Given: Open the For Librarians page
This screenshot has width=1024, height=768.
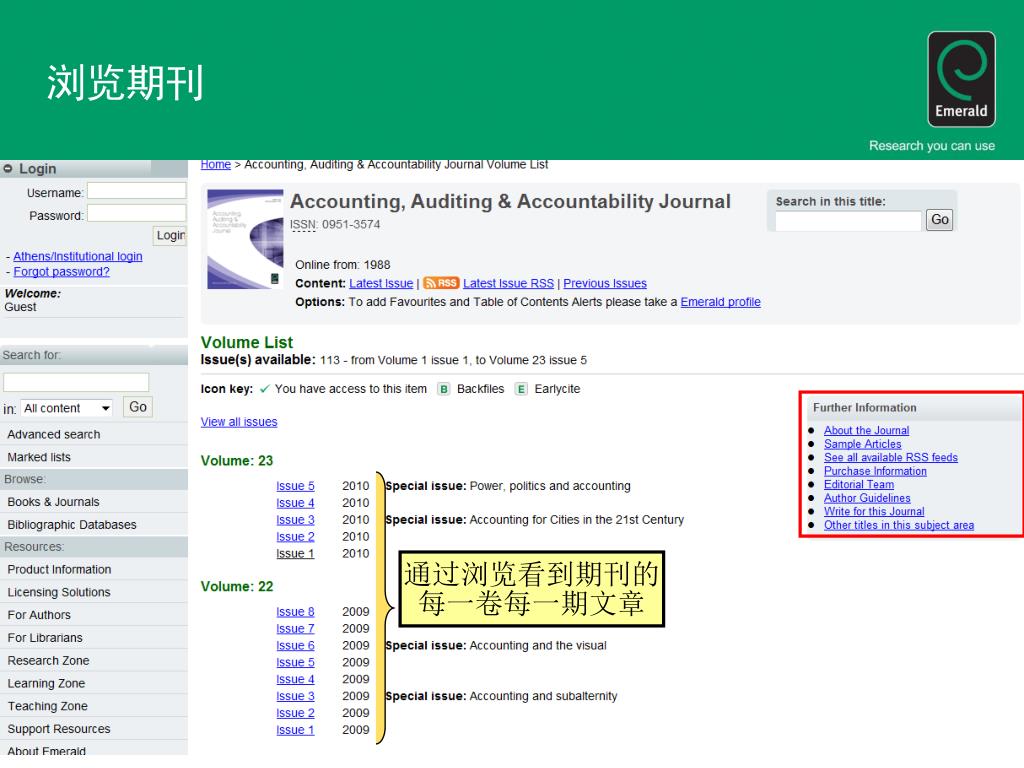Looking at the screenshot, I should point(45,638).
